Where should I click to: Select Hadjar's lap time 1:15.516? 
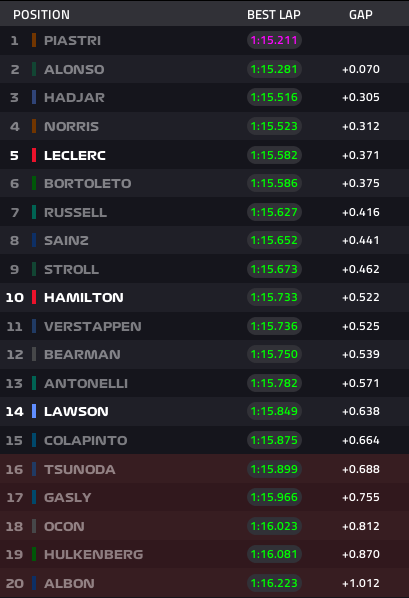coord(274,97)
